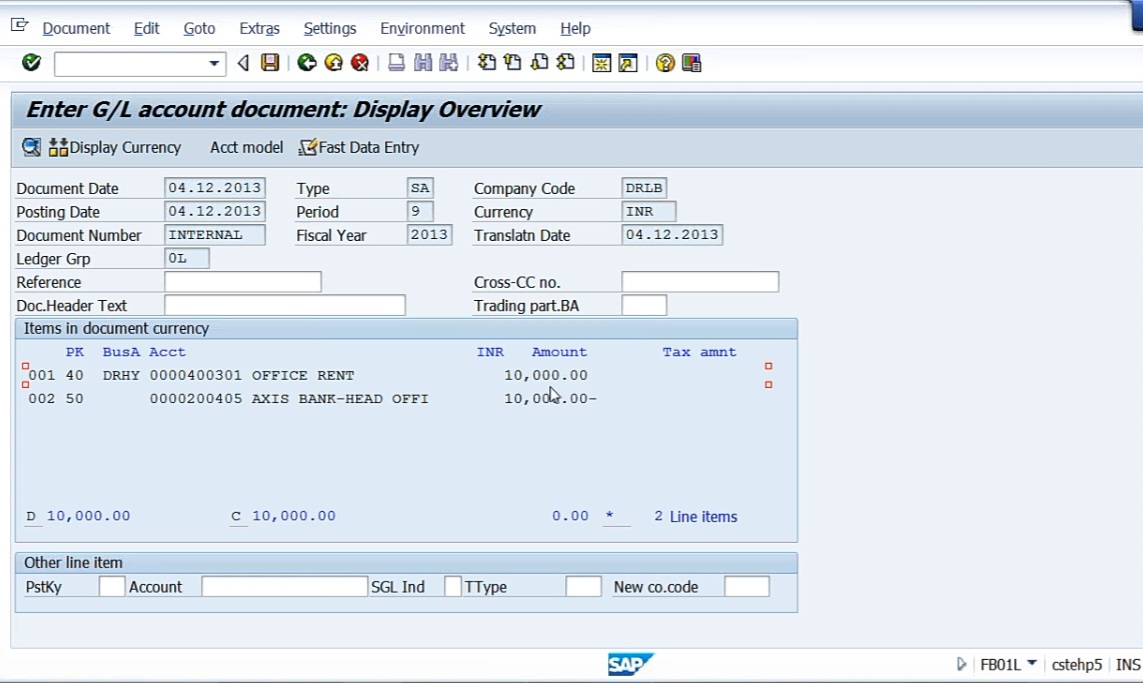Viewport: 1143px width, 683px height.
Task: Click the Ledger Grp field 0L
Action: coord(187,258)
